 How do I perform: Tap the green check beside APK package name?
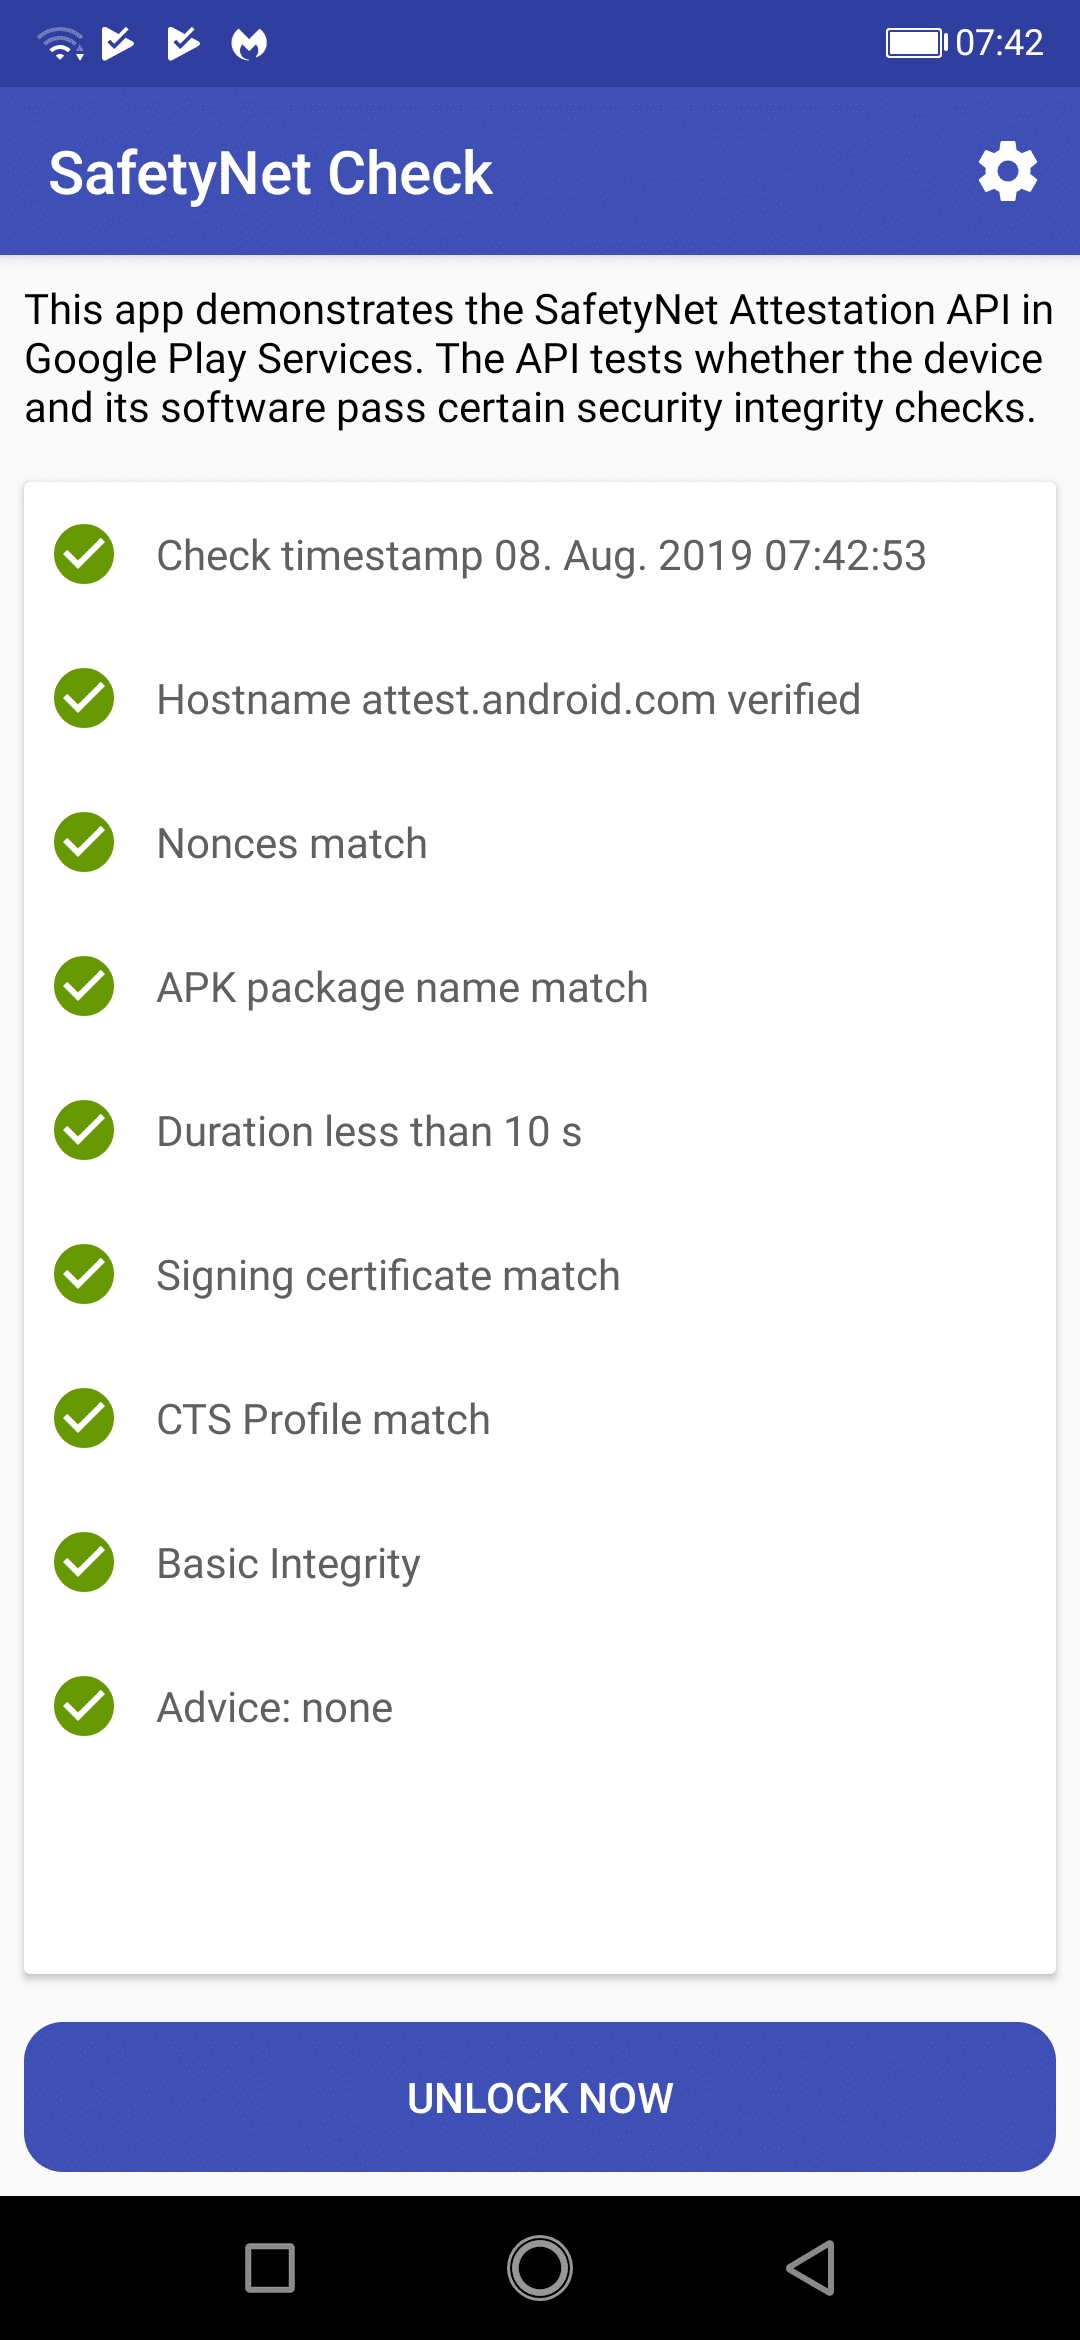click(x=84, y=986)
